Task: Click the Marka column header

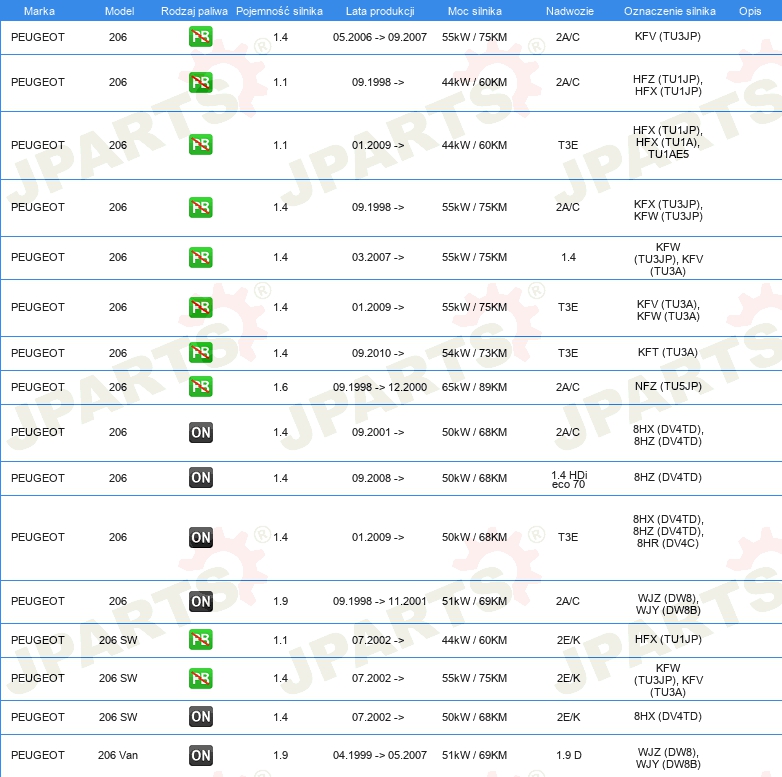Action: pos(39,11)
